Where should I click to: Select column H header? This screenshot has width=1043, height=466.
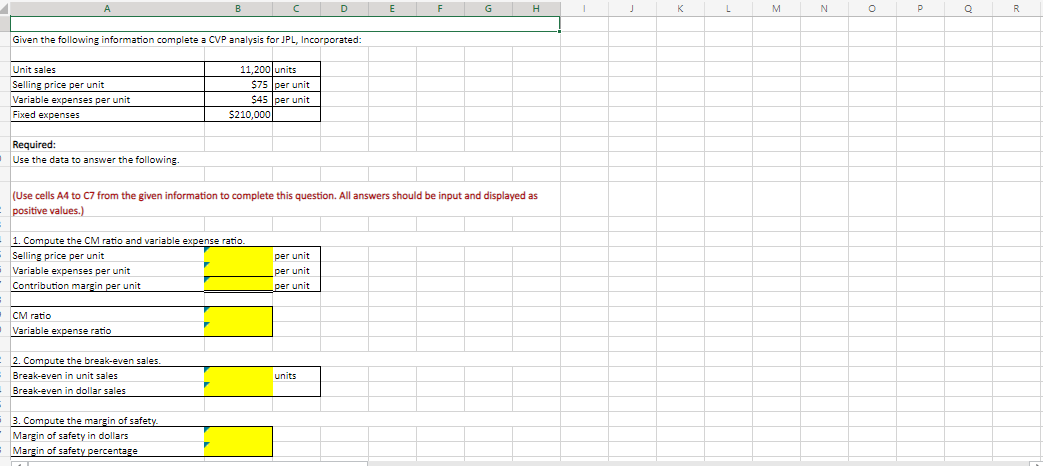coord(536,9)
